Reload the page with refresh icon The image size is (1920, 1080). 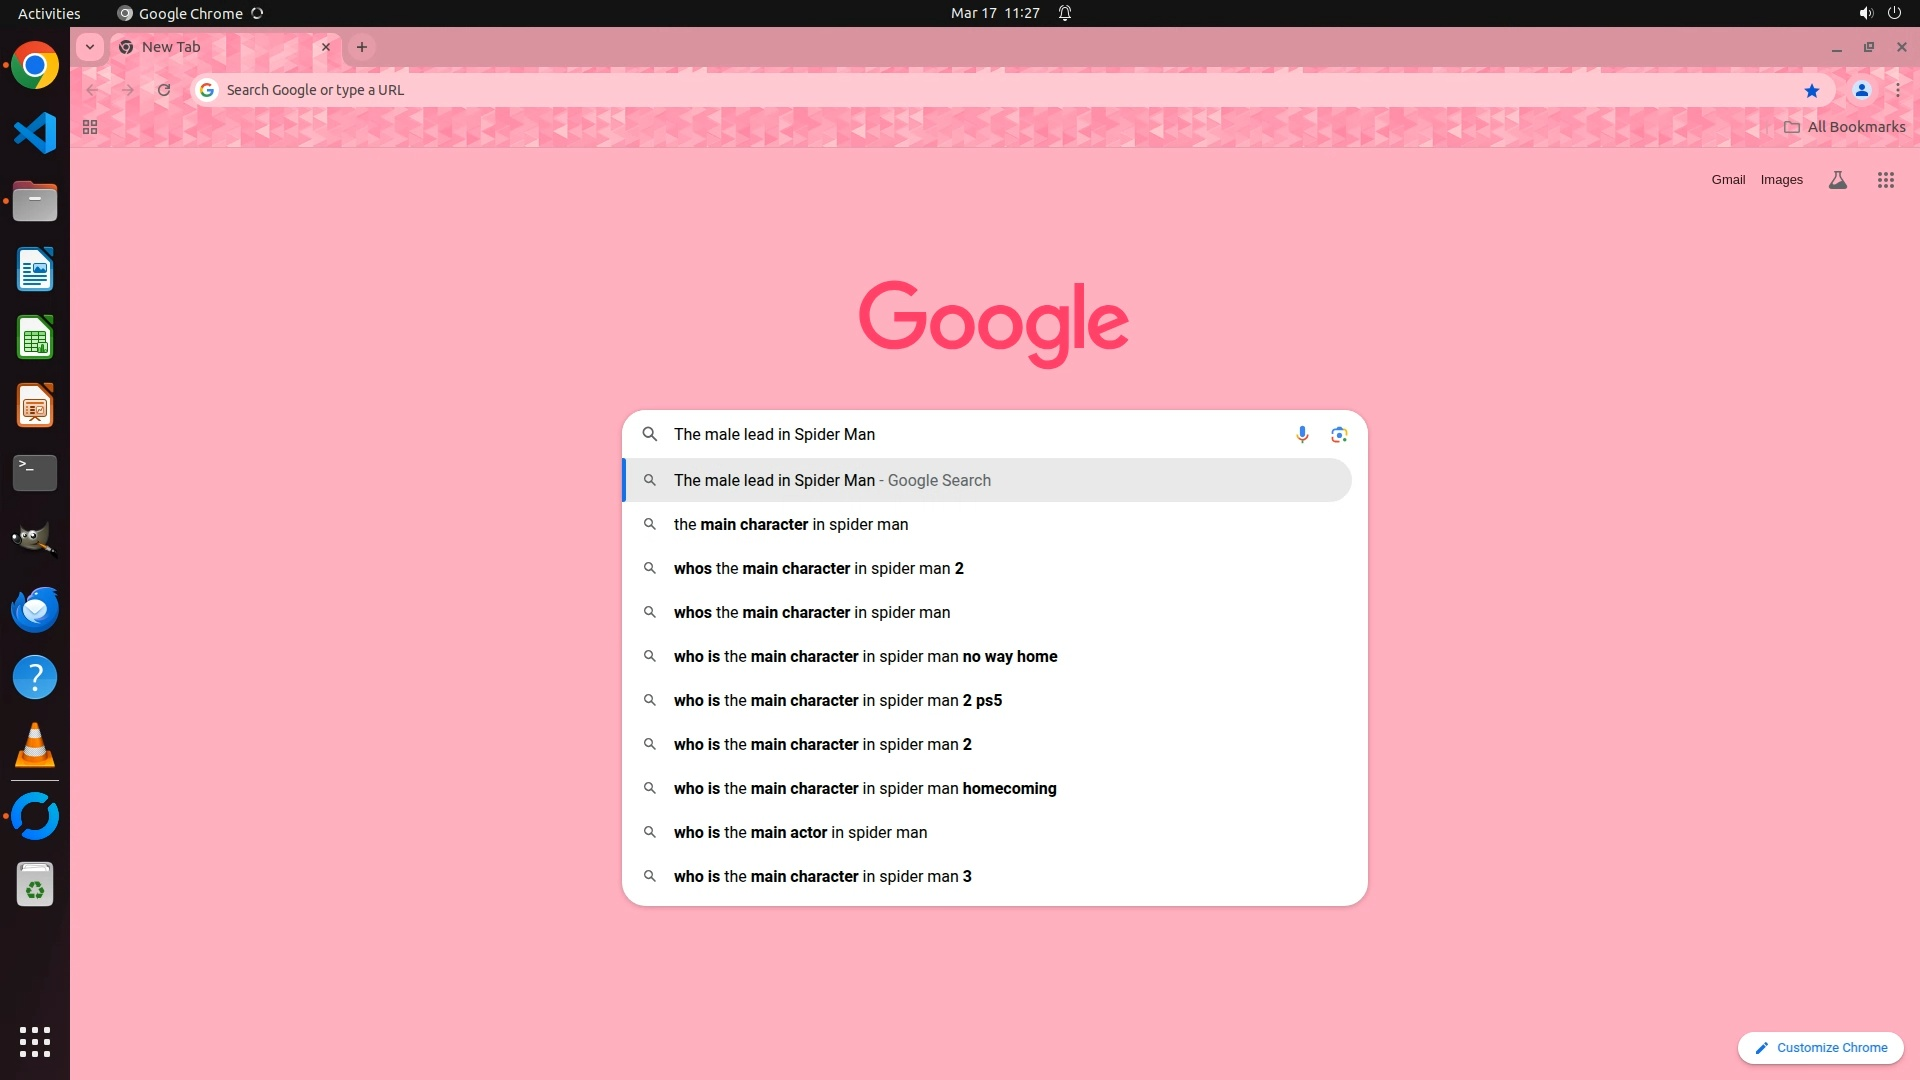pyautogui.click(x=164, y=90)
